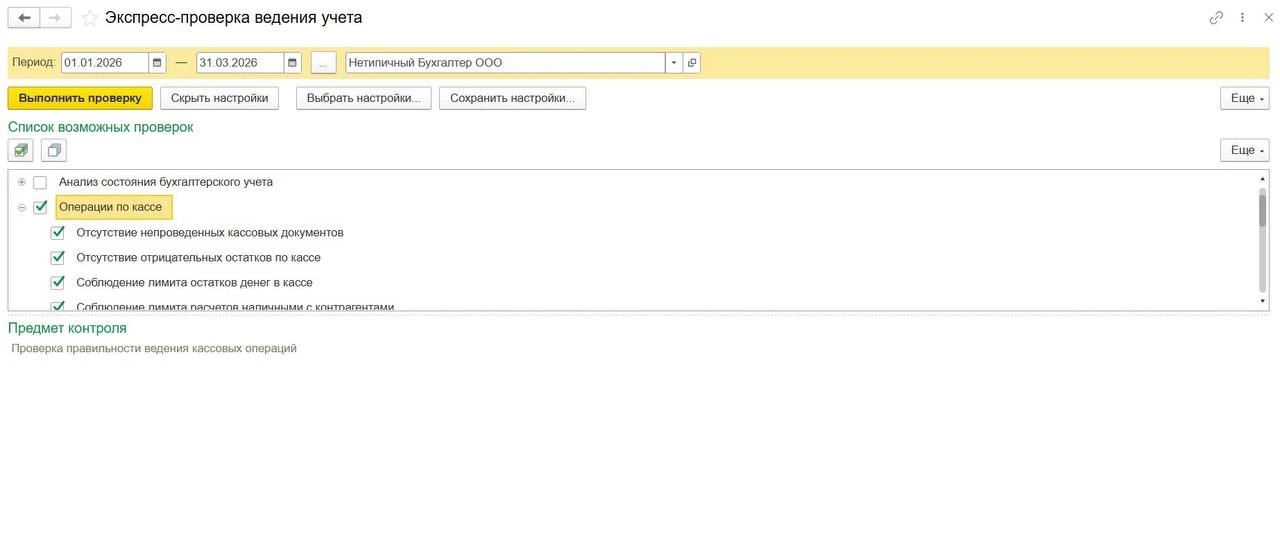
Task: Open the Еще menu above the checks list
Action: coord(1245,150)
